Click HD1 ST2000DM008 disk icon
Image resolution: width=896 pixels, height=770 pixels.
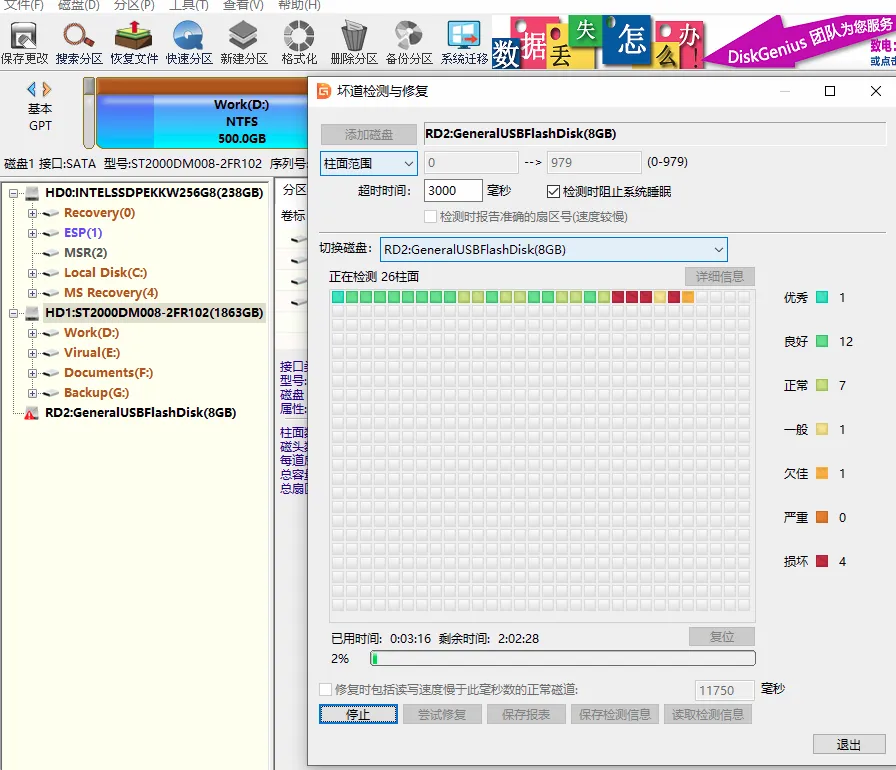33,312
